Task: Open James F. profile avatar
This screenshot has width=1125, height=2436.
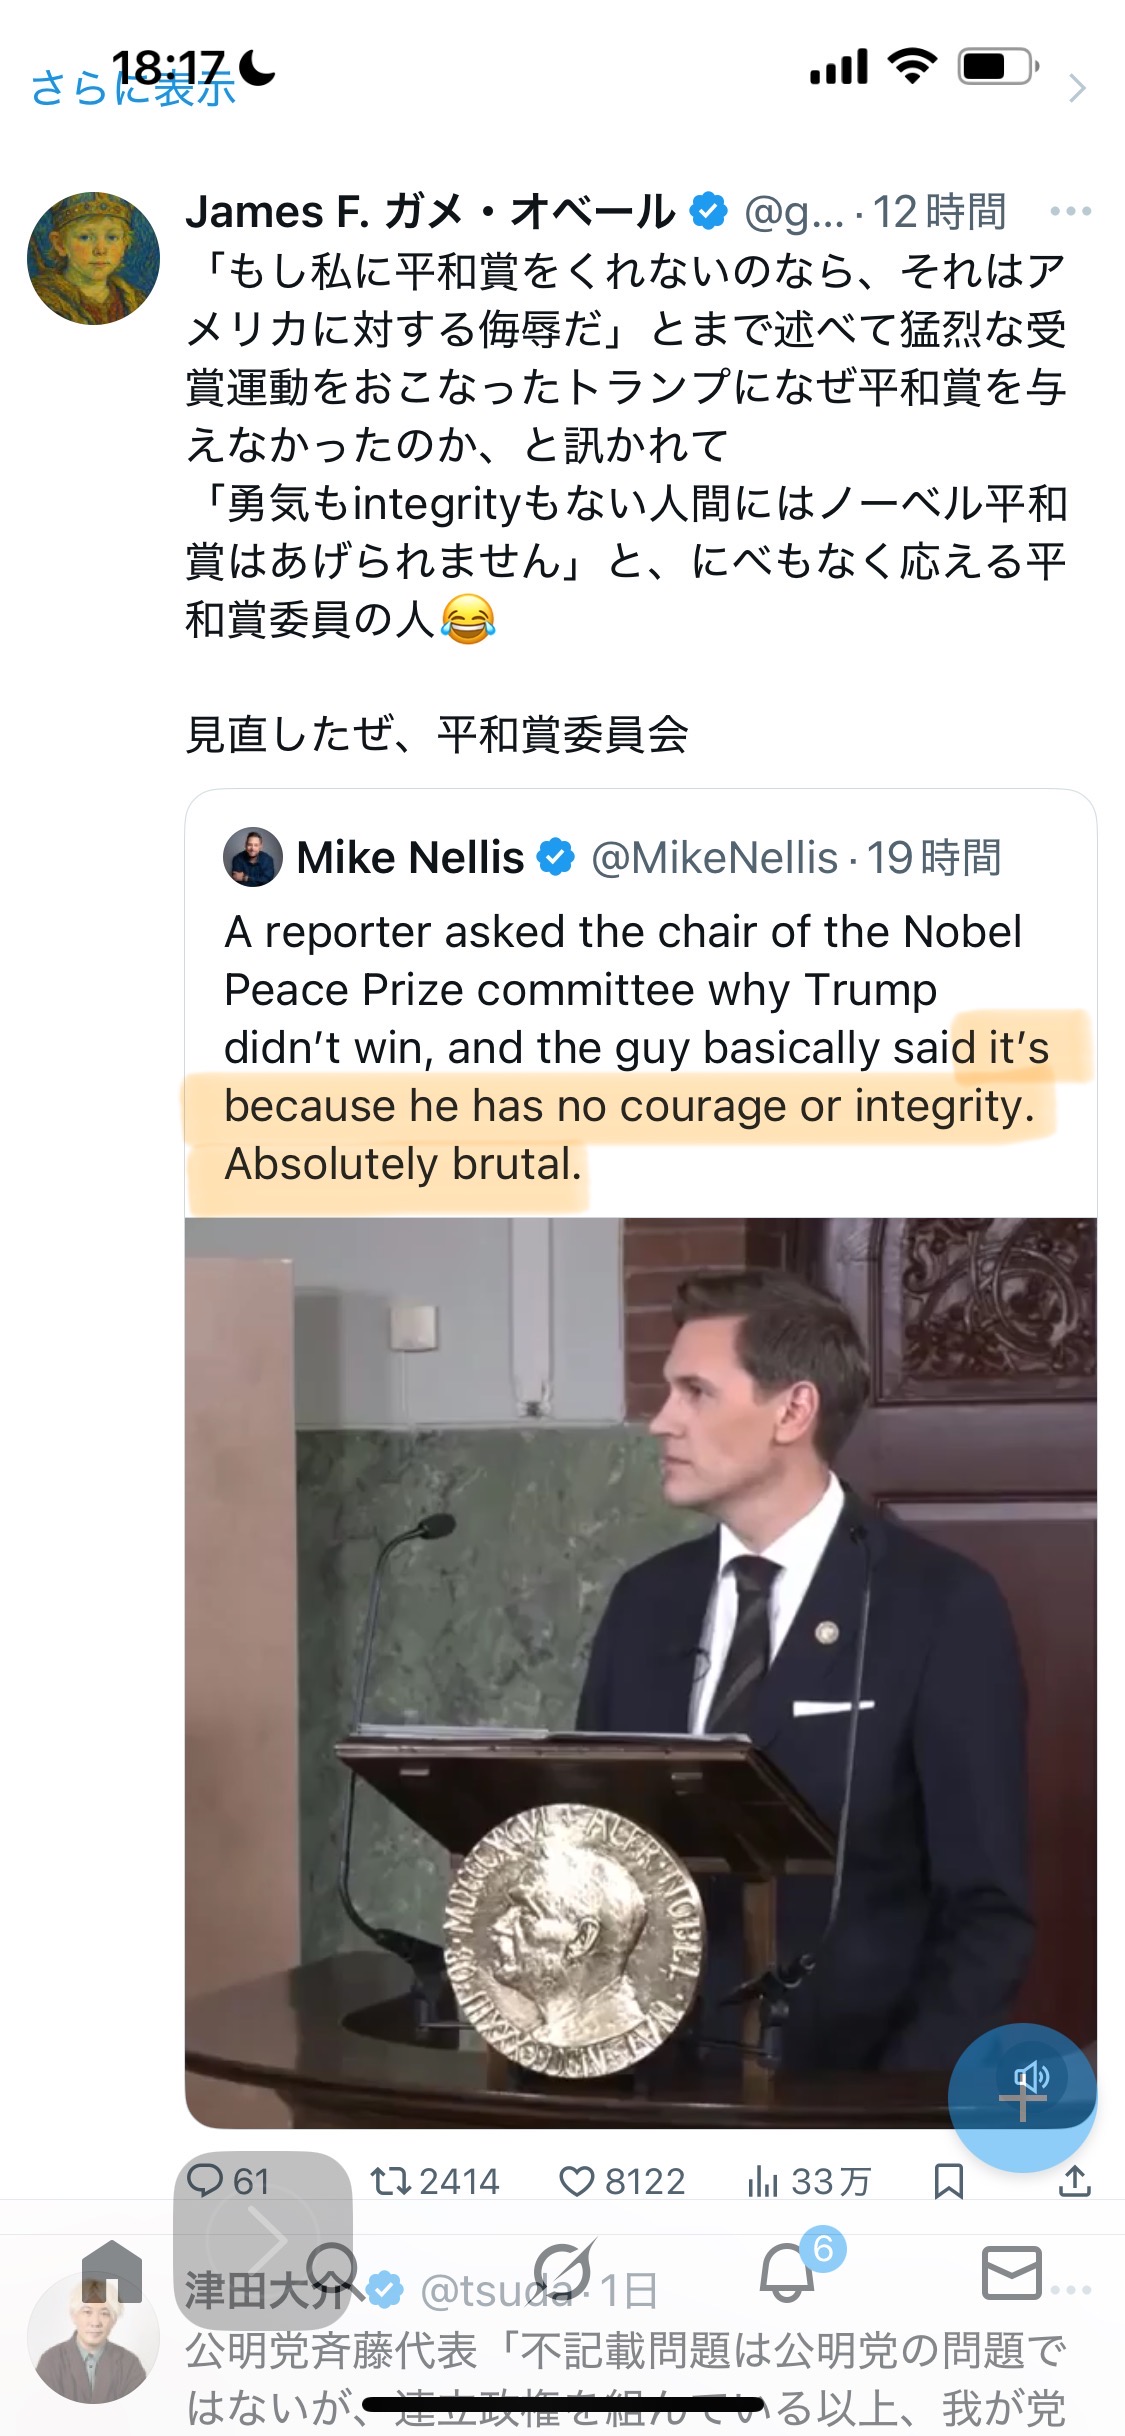Action: pyautogui.click(x=93, y=258)
